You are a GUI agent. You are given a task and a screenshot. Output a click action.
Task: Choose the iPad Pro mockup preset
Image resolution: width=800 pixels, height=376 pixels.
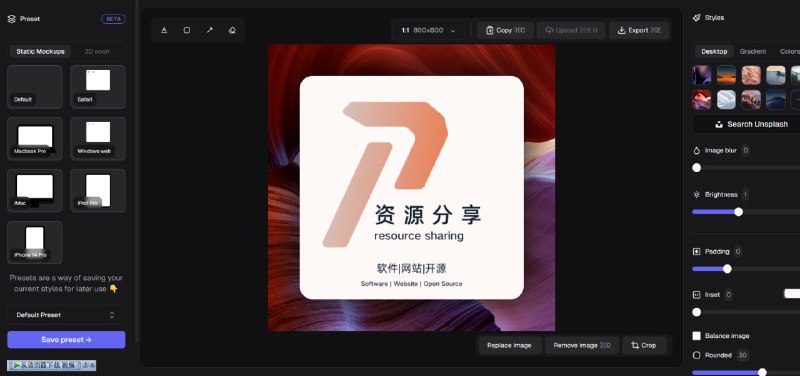[98, 190]
